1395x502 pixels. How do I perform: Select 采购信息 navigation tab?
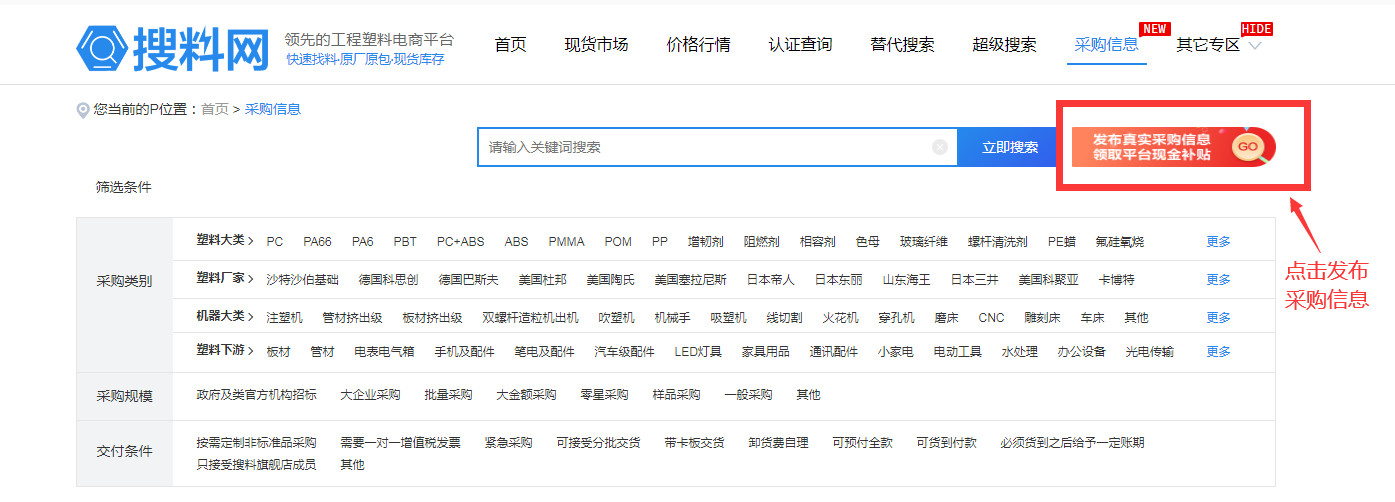[1106, 45]
